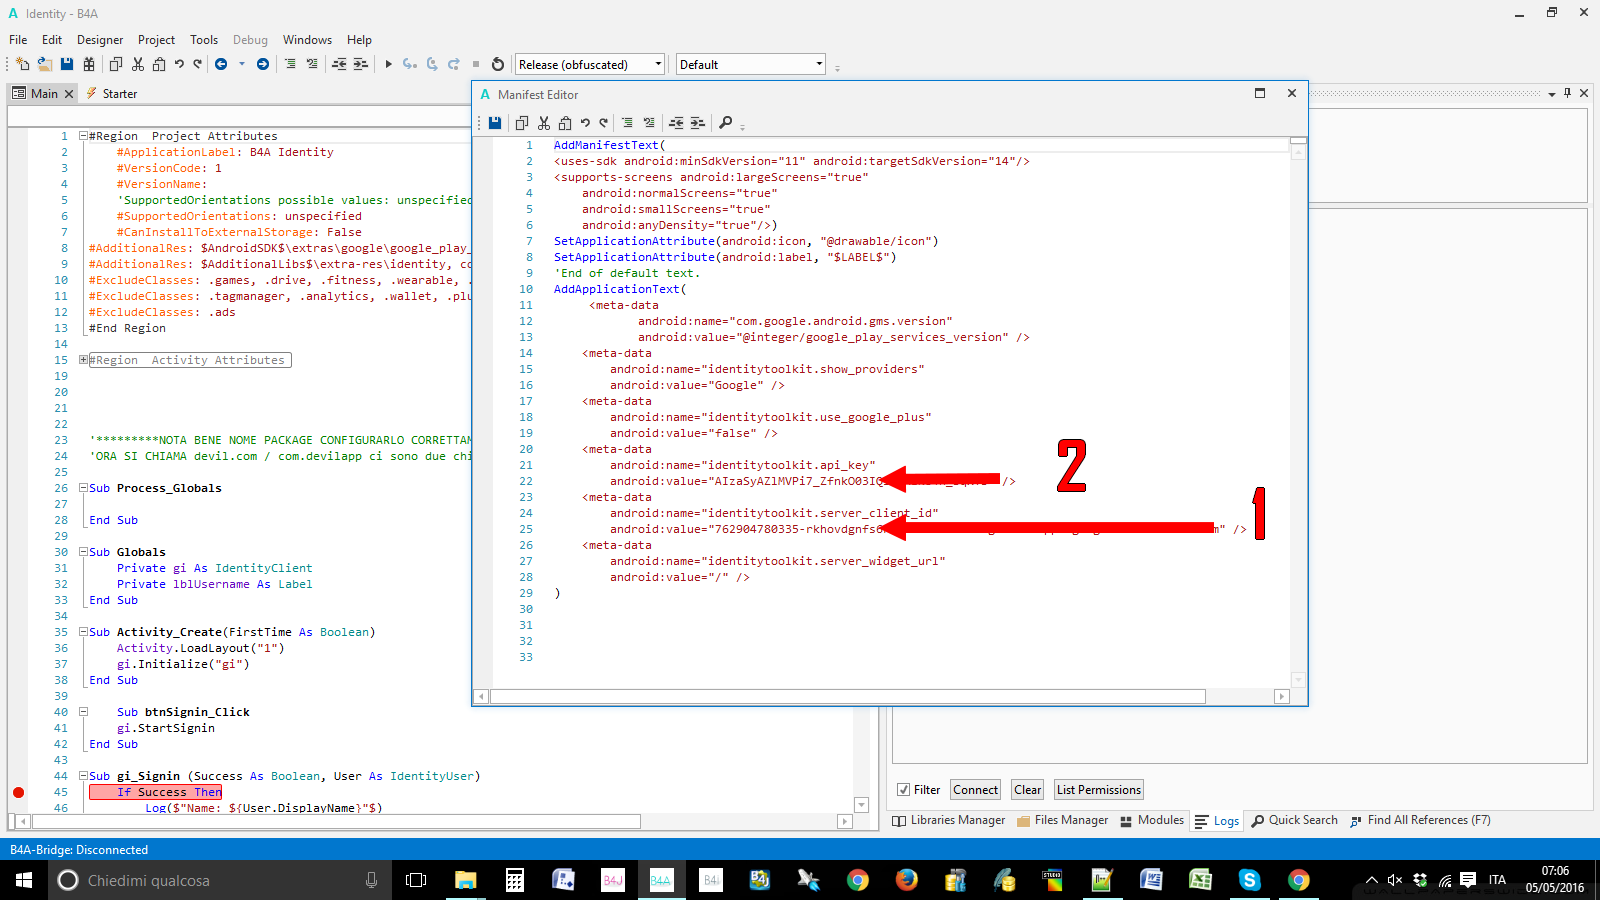Screen dimensions: 1600x900
Task: Open Skype from the taskbar
Action: 1249,880
